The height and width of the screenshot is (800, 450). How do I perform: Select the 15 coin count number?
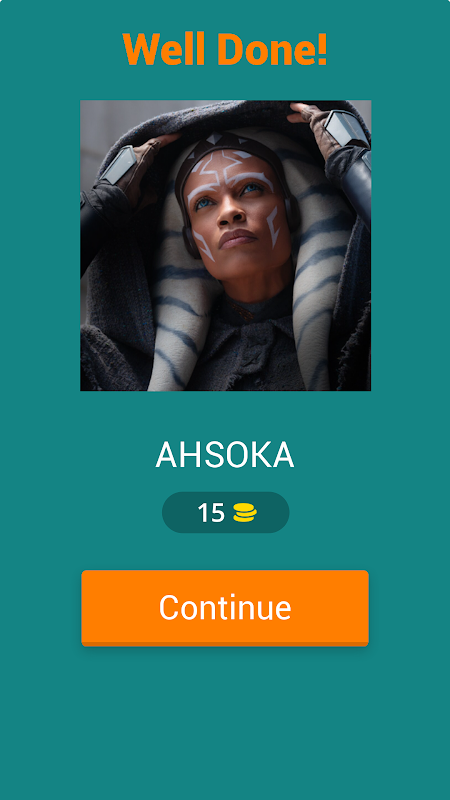(x=211, y=513)
